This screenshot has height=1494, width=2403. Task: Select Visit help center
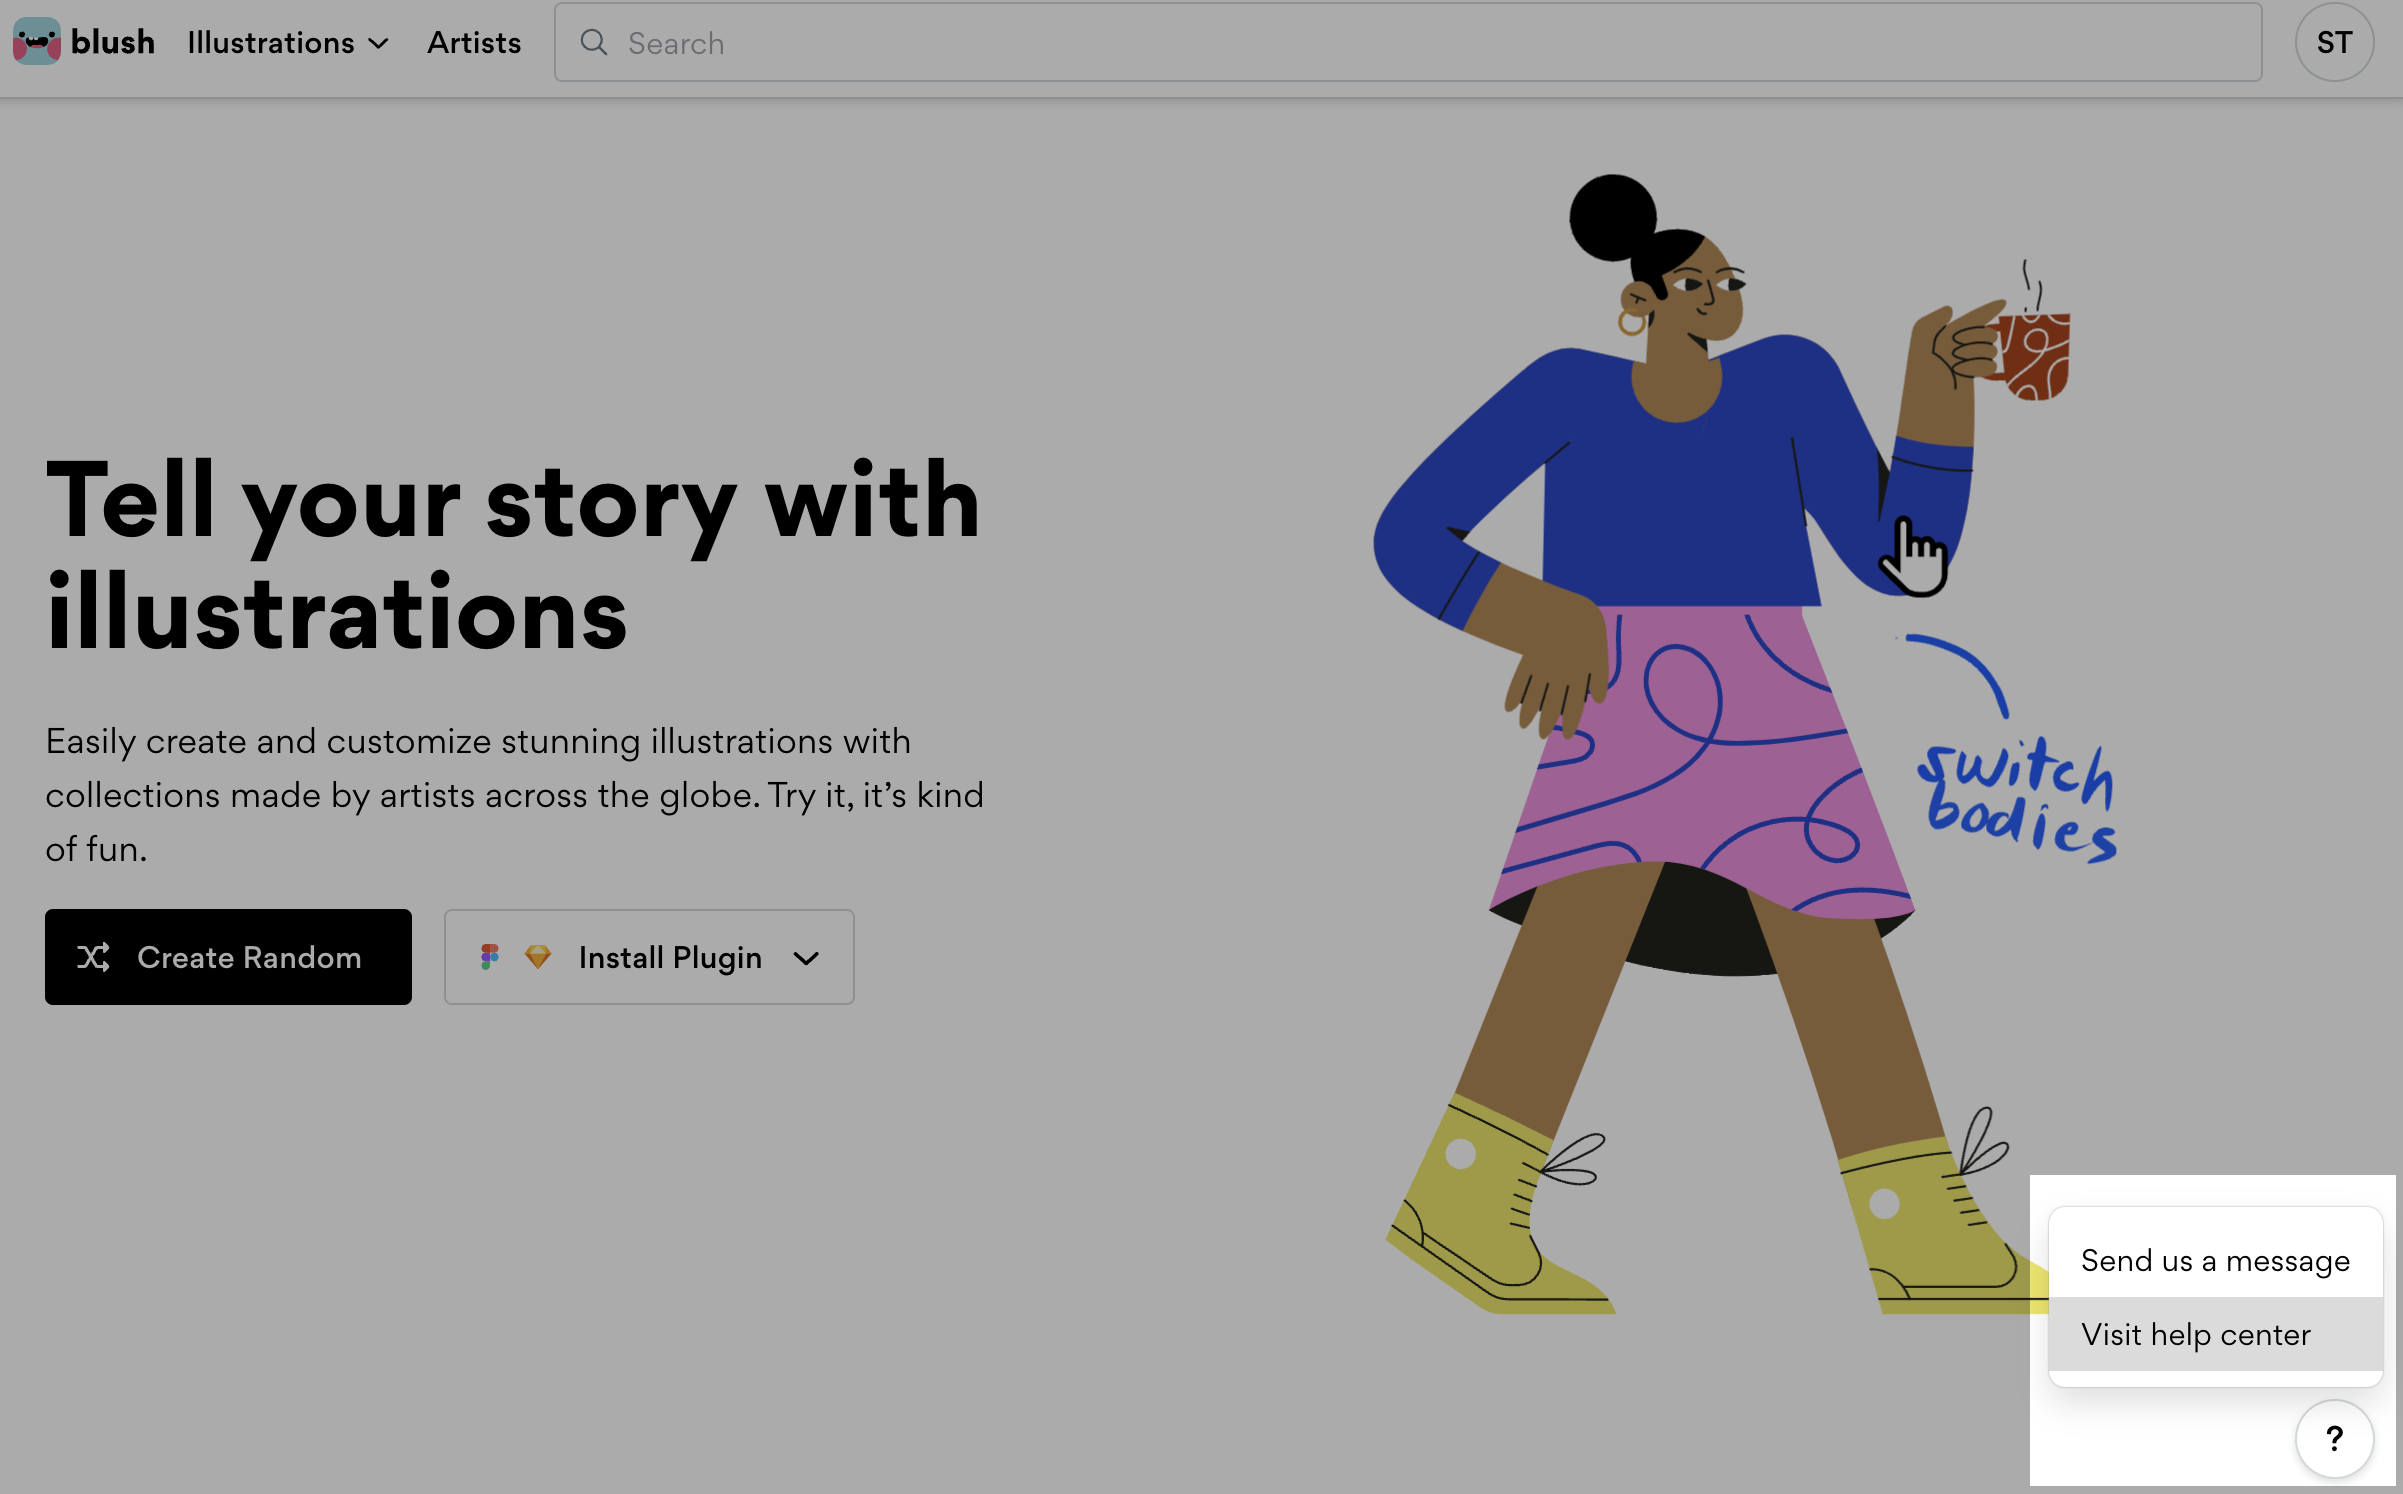click(2196, 1334)
